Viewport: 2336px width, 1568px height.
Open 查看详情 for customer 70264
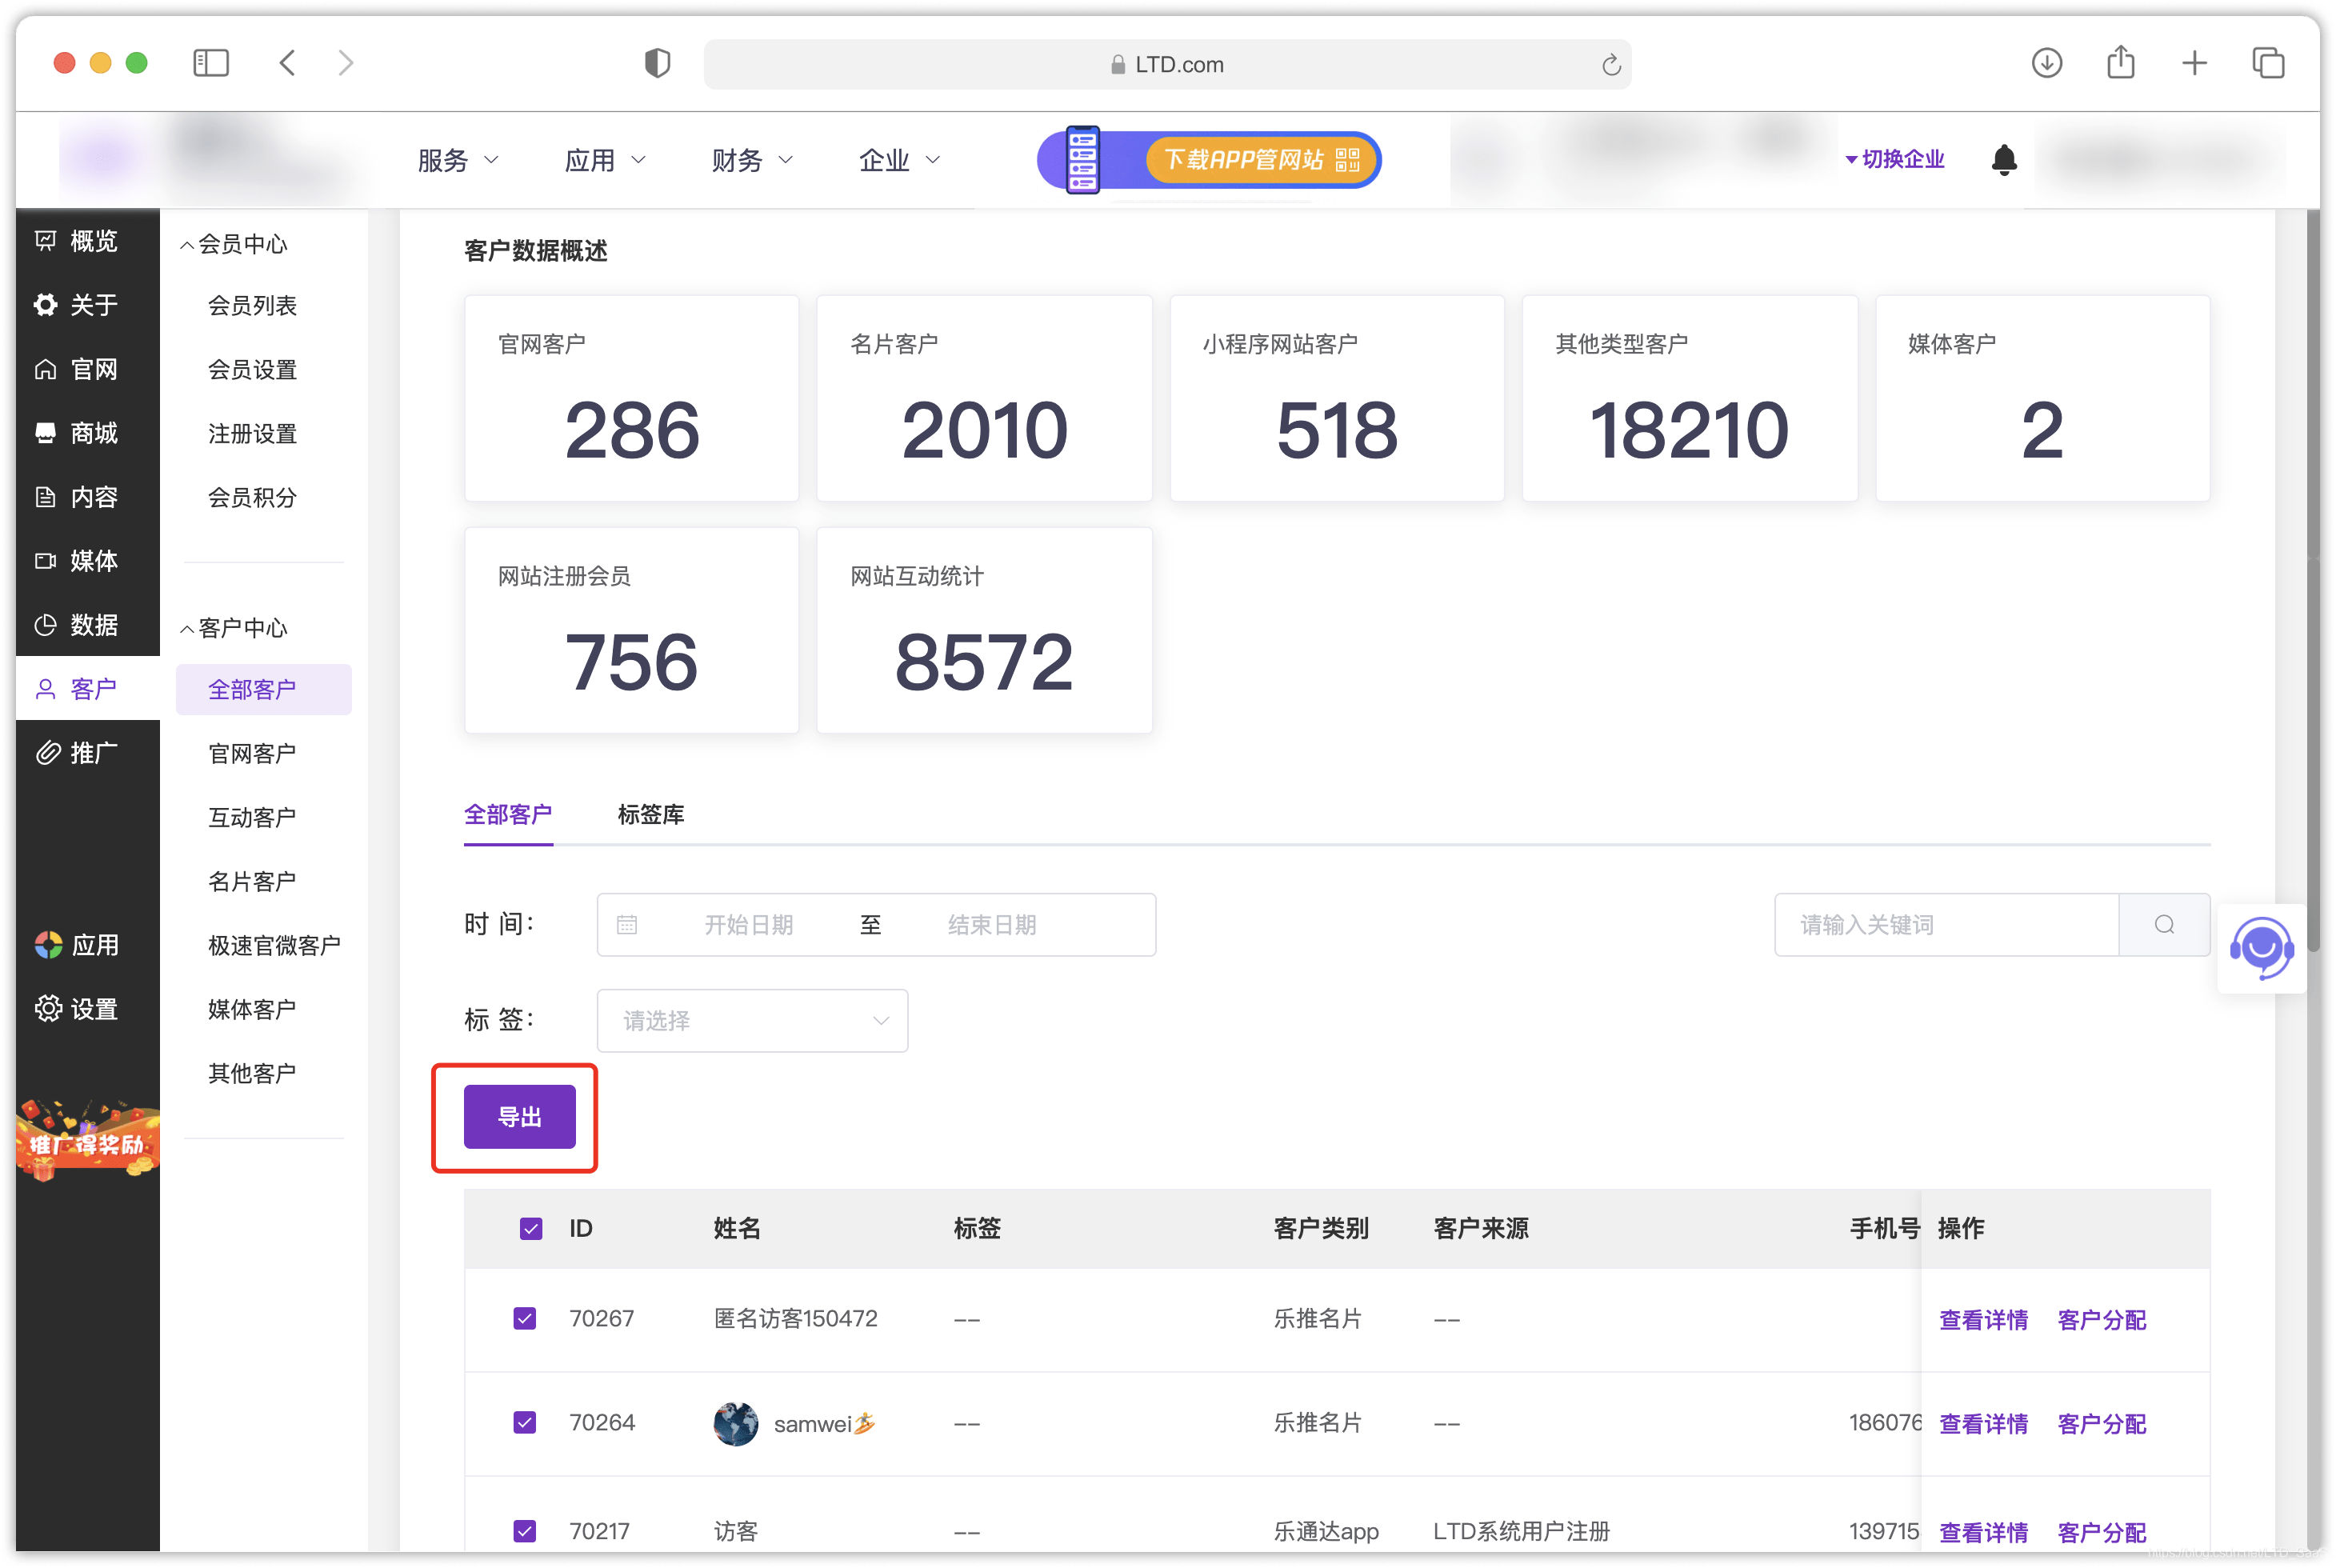[1983, 1423]
